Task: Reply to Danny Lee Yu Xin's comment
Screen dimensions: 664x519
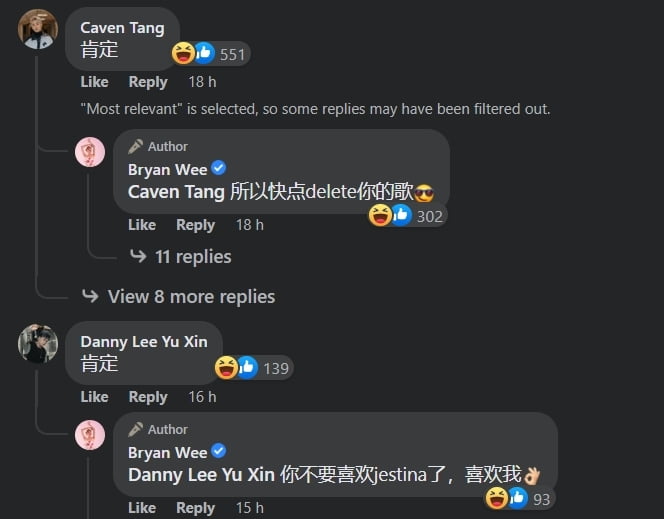Action: [148, 397]
